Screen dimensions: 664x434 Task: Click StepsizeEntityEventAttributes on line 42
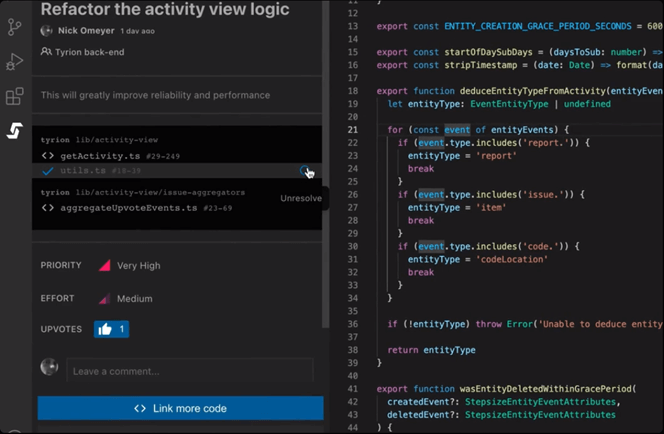point(540,401)
